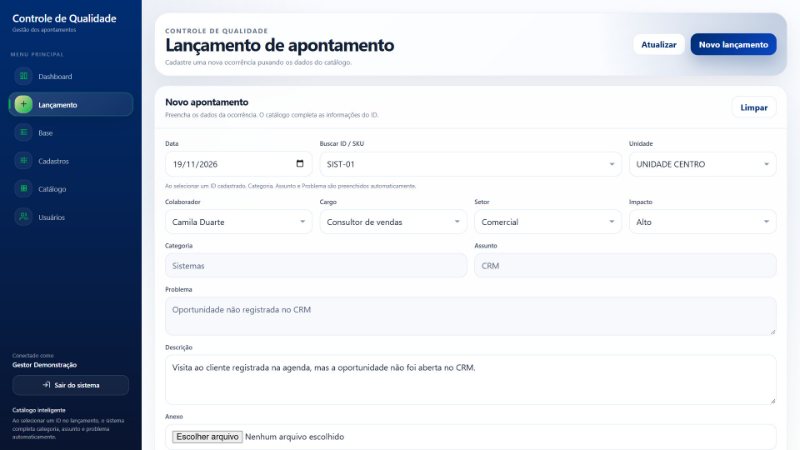Image resolution: width=800 pixels, height=450 pixels.
Task: Click the Novo lançamento button
Action: click(733, 44)
